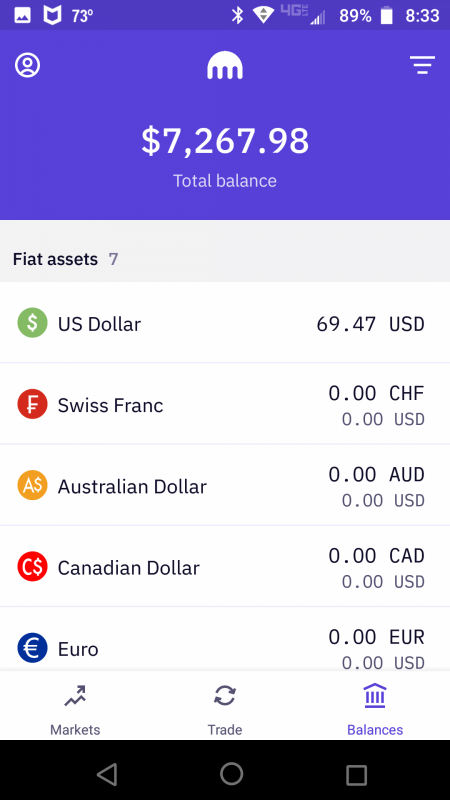Image resolution: width=450 pixels, height=800 pixels.
Task: Tap the Android back navigation button
Action: pyautogui.click(x=107, y=774)
